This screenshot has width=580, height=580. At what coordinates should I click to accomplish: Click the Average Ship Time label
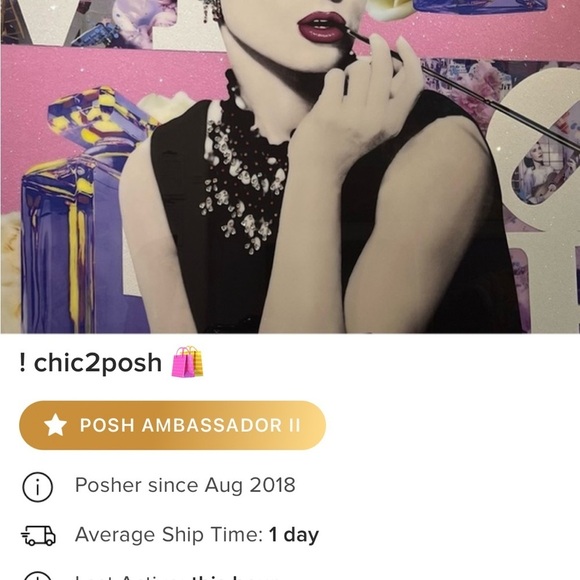[169, 535]
